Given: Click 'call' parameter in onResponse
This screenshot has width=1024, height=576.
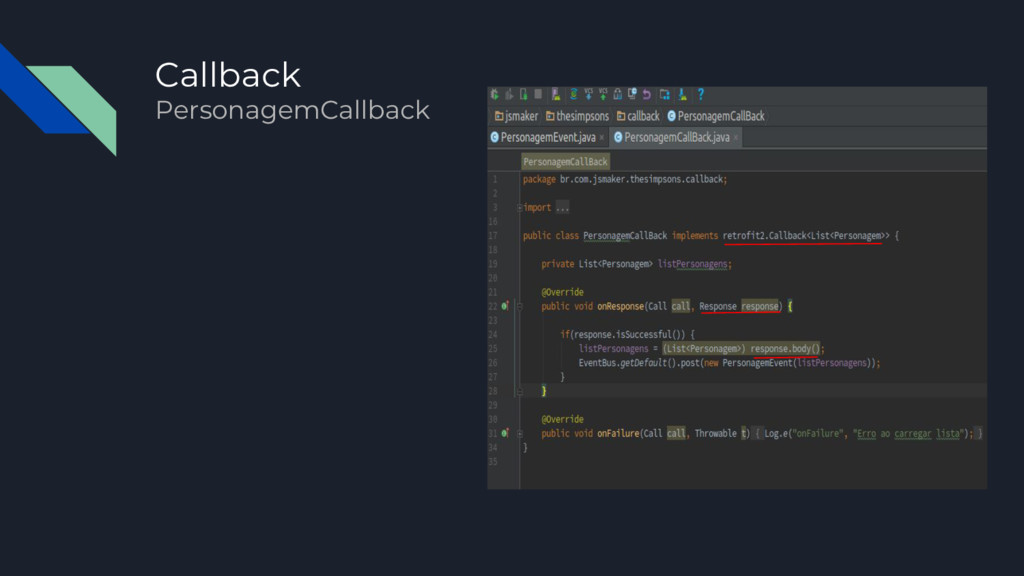Looking at the screenshot, I should 680,306.
